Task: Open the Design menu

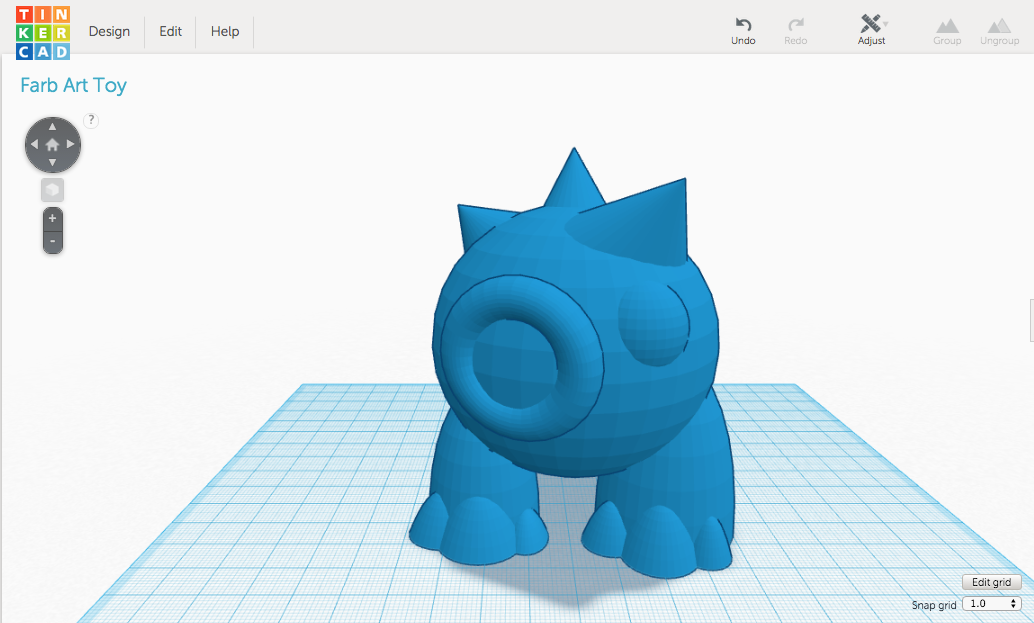Action: (x=108, y=31)
